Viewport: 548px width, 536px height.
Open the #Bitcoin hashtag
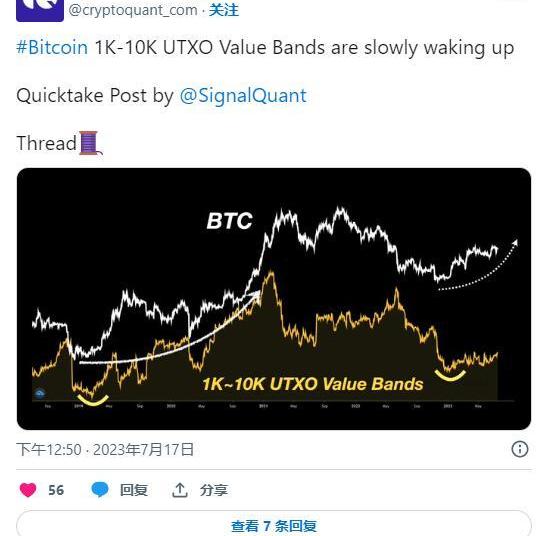(x=52, y=47)
